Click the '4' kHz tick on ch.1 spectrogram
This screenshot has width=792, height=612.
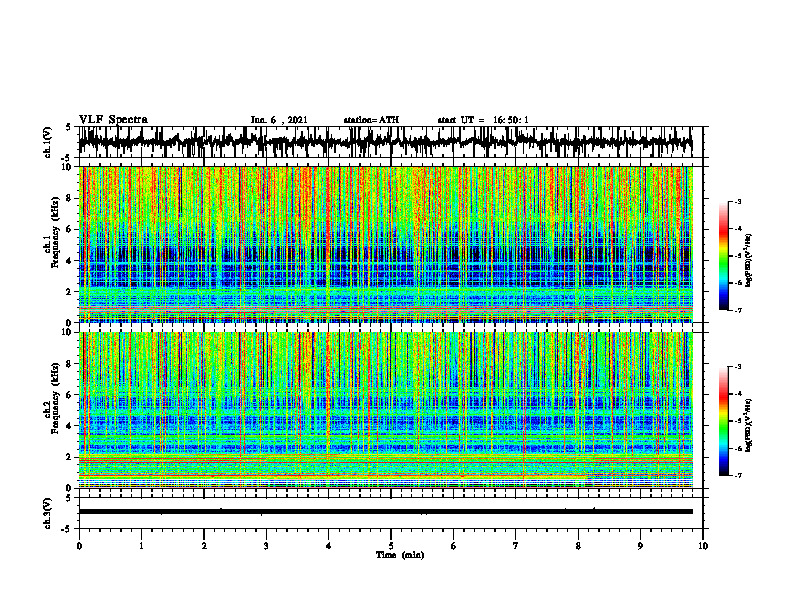click(x=70, y=261)
